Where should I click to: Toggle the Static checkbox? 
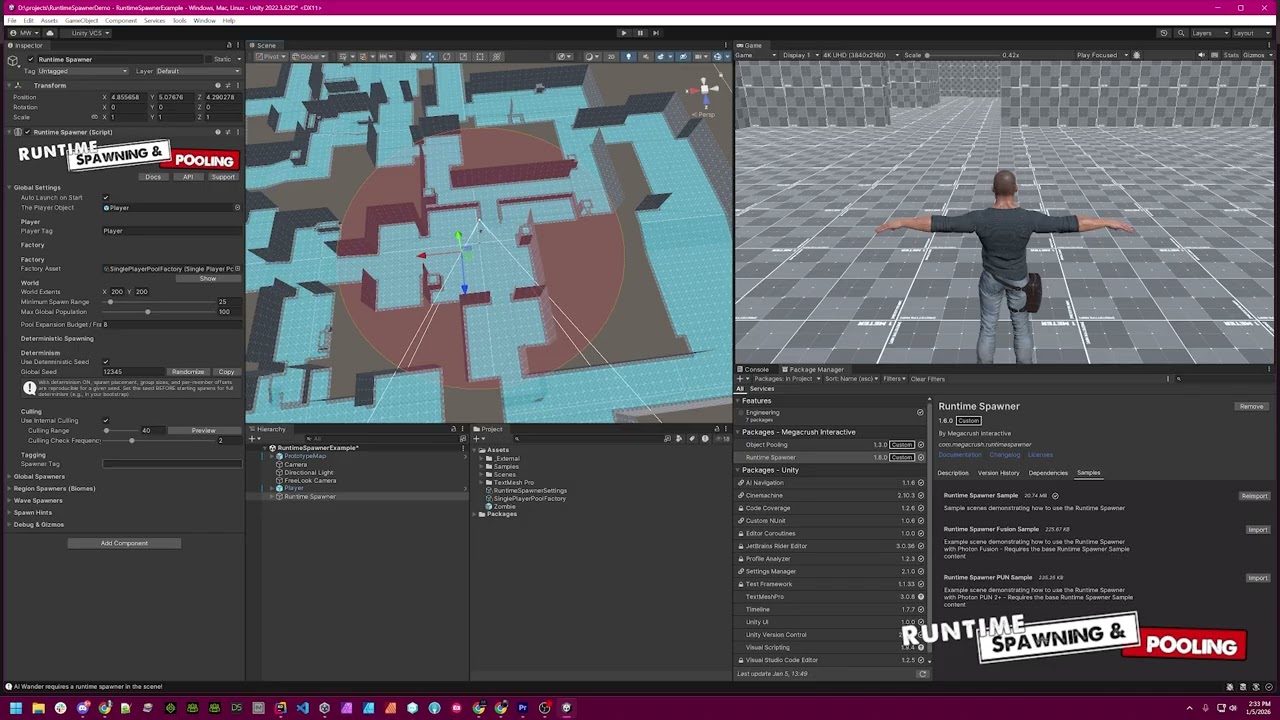click(210, 59)
